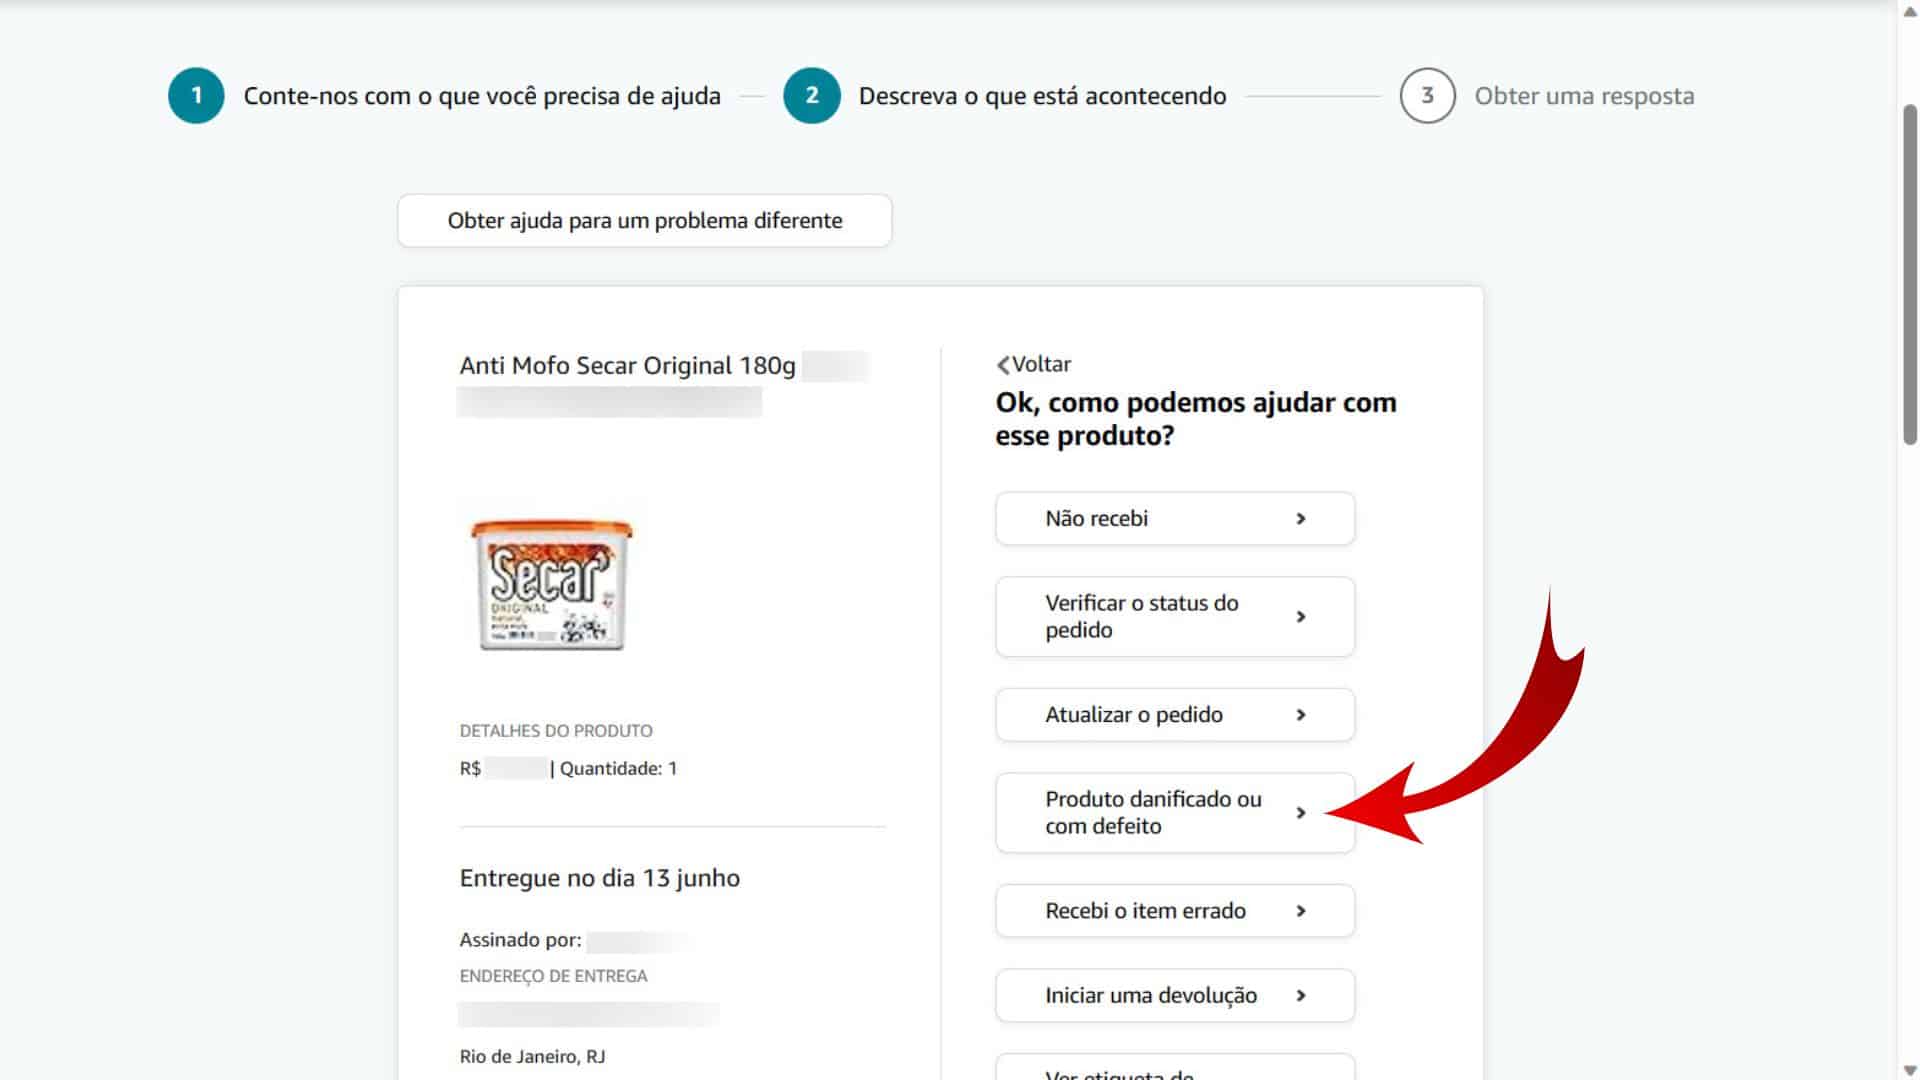Click the page vertical scrollbar thumb
Viewport: 1920px width, 1080px height.
click(1909, 274)
